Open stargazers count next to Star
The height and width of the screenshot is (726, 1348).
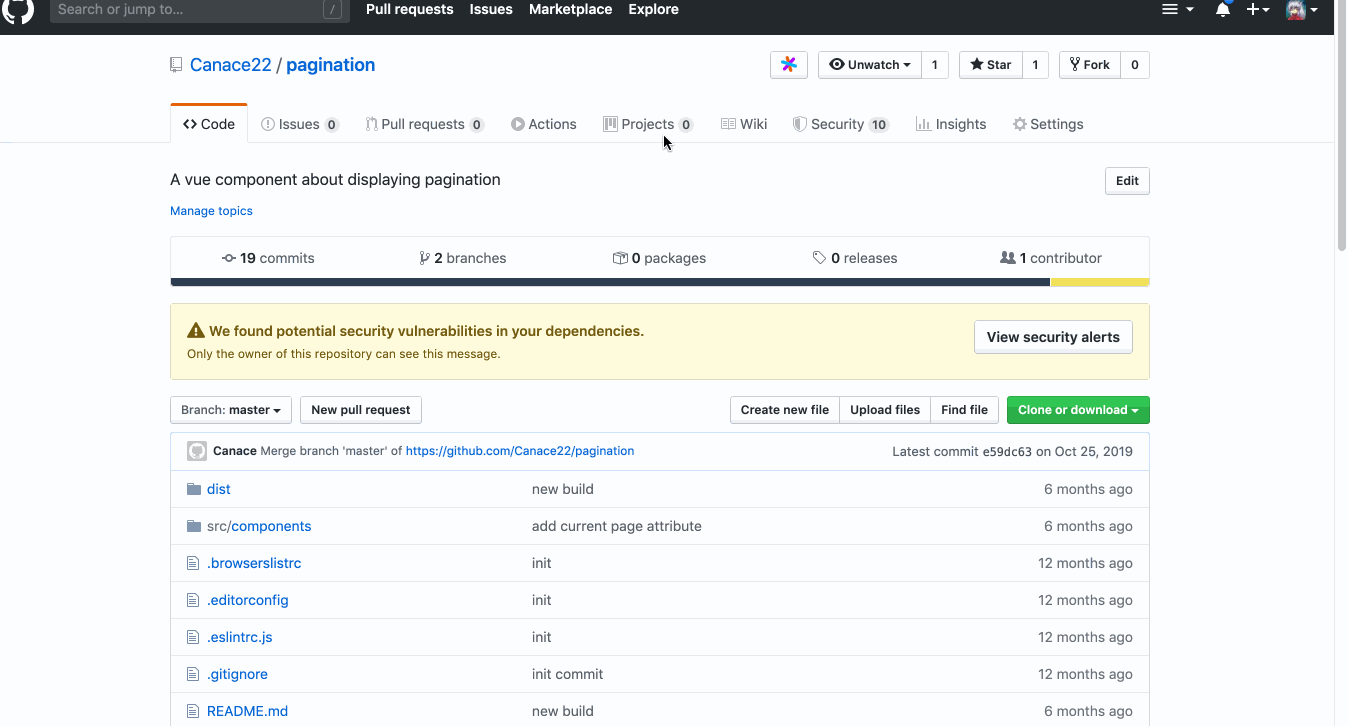[x=1035, y=65]
